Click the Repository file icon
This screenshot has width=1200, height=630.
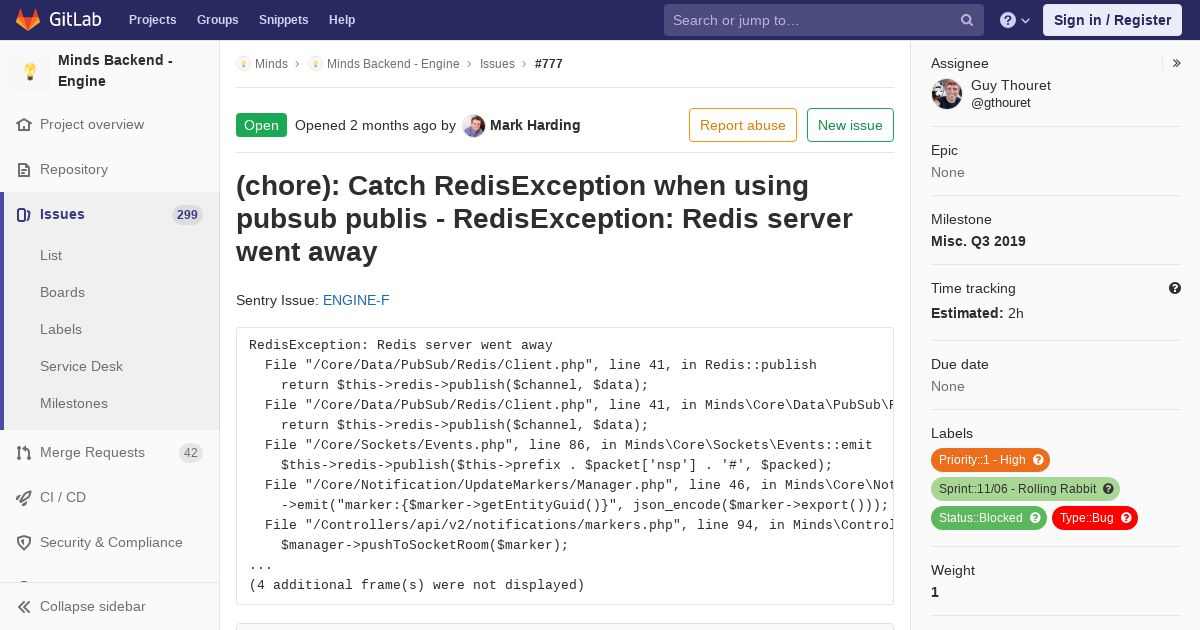(24, 170)
